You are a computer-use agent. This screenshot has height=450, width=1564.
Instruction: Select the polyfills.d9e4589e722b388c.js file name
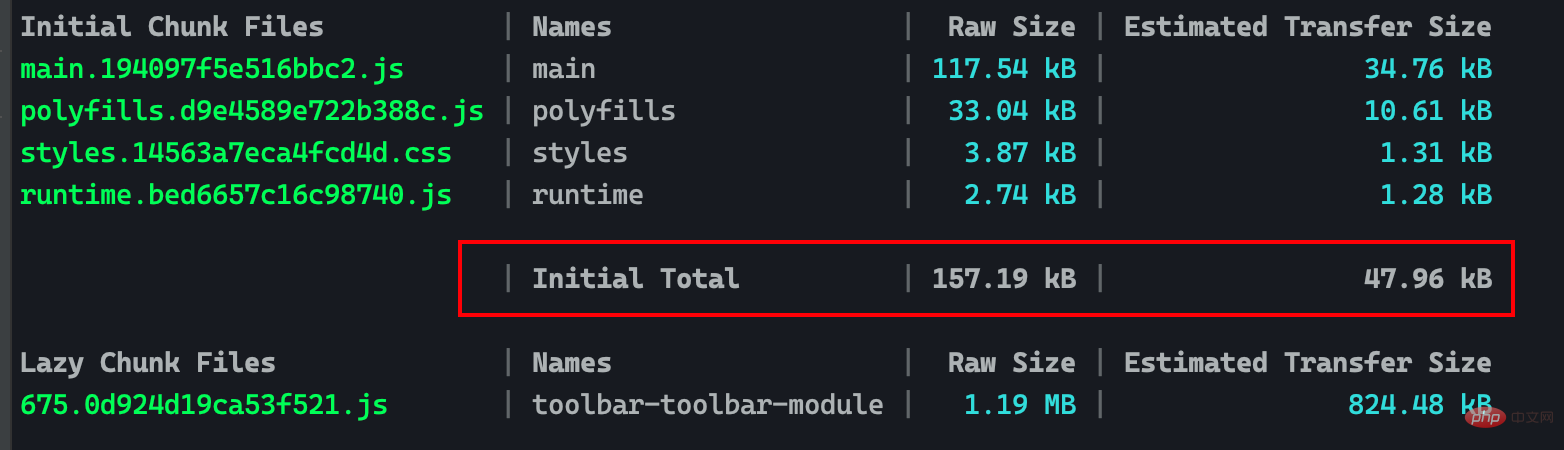click(x=252, y=111)
